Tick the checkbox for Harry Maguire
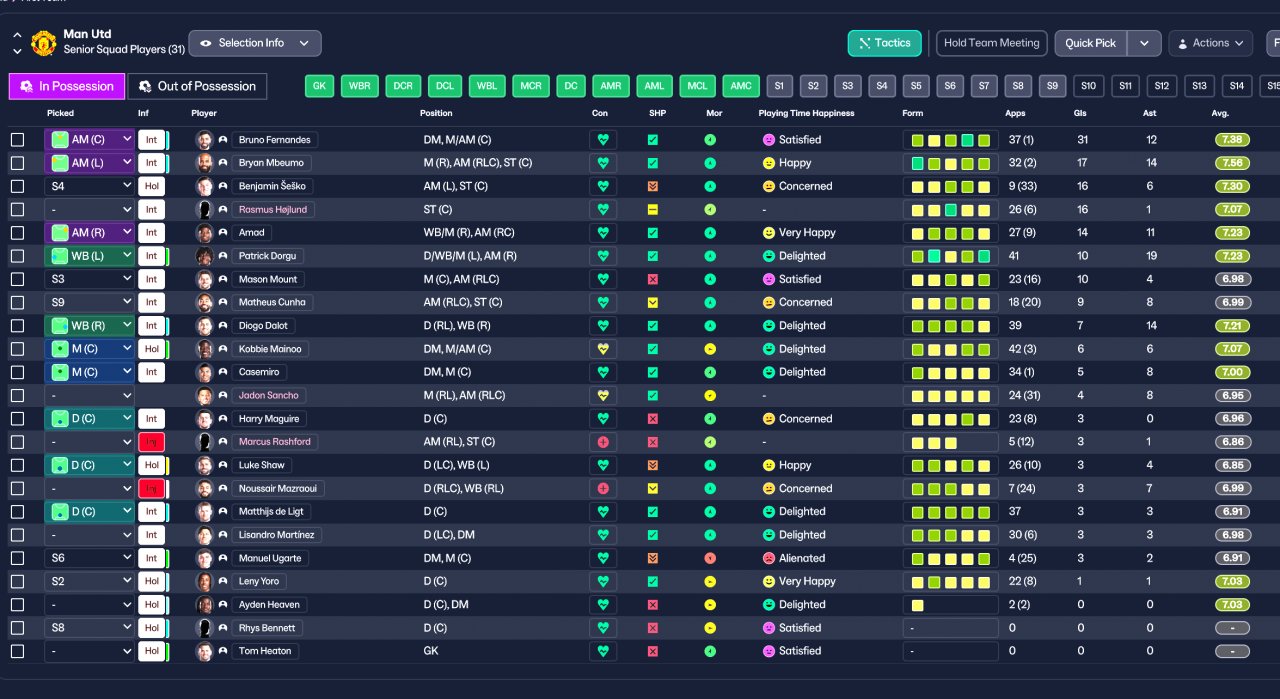Viewport: 1280px width, 699px height. click(x=17, y=419)
